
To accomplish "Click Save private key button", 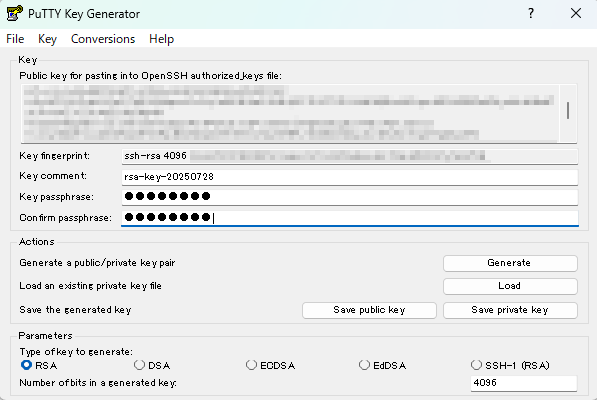I will [510, 310].
